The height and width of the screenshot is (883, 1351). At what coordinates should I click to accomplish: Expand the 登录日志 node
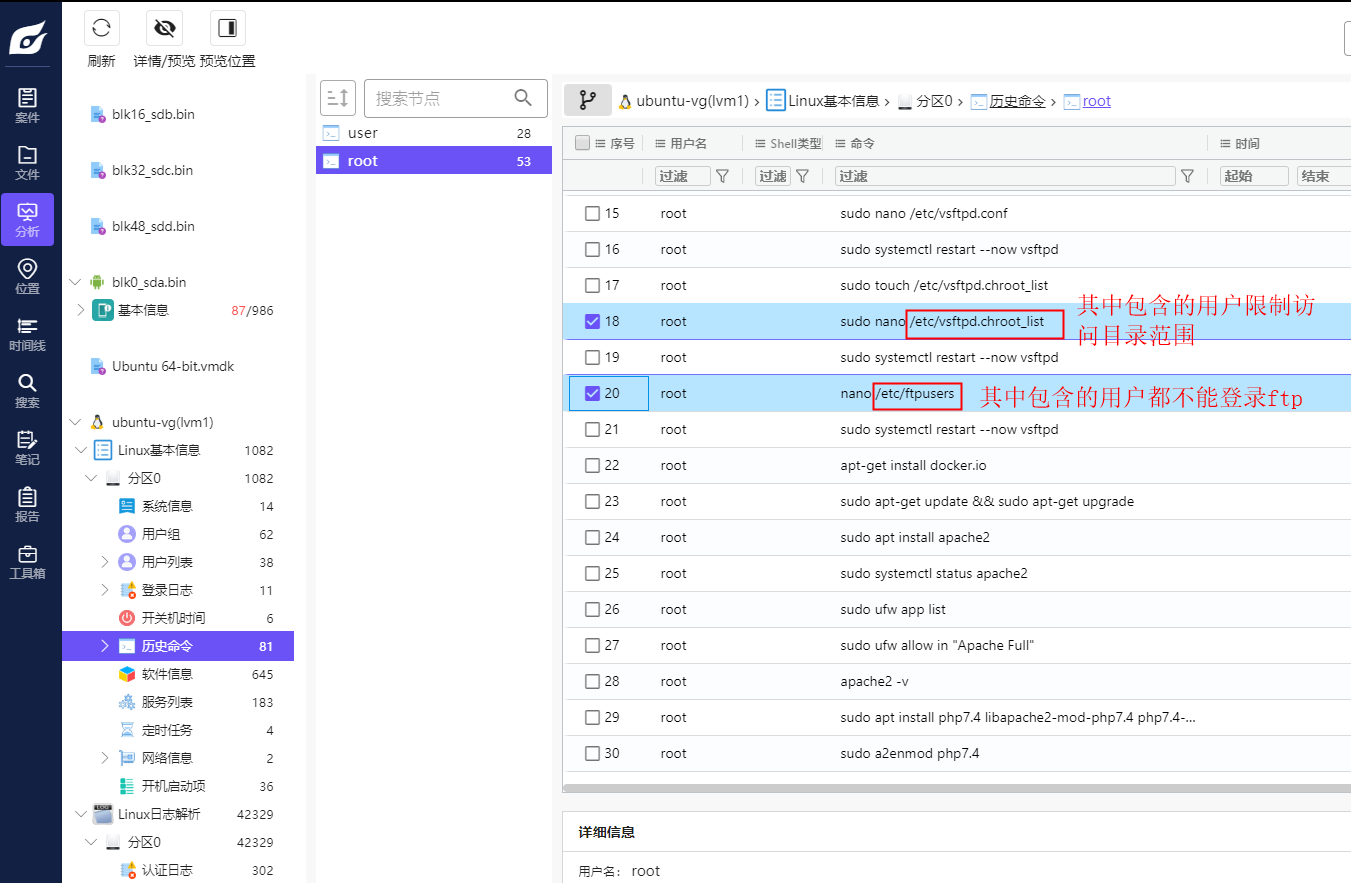(105, 590)
